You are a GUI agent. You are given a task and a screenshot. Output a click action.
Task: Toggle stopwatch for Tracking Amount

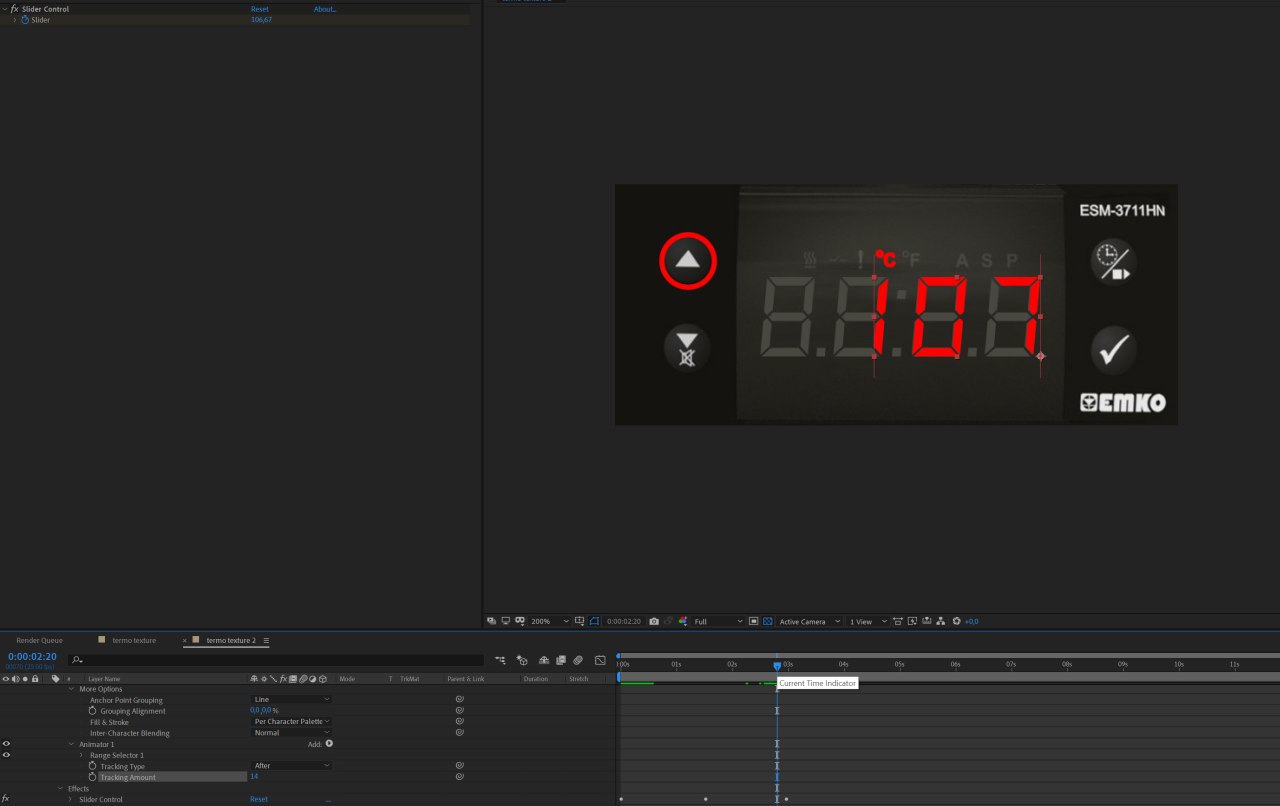click(x=92, y=776)
